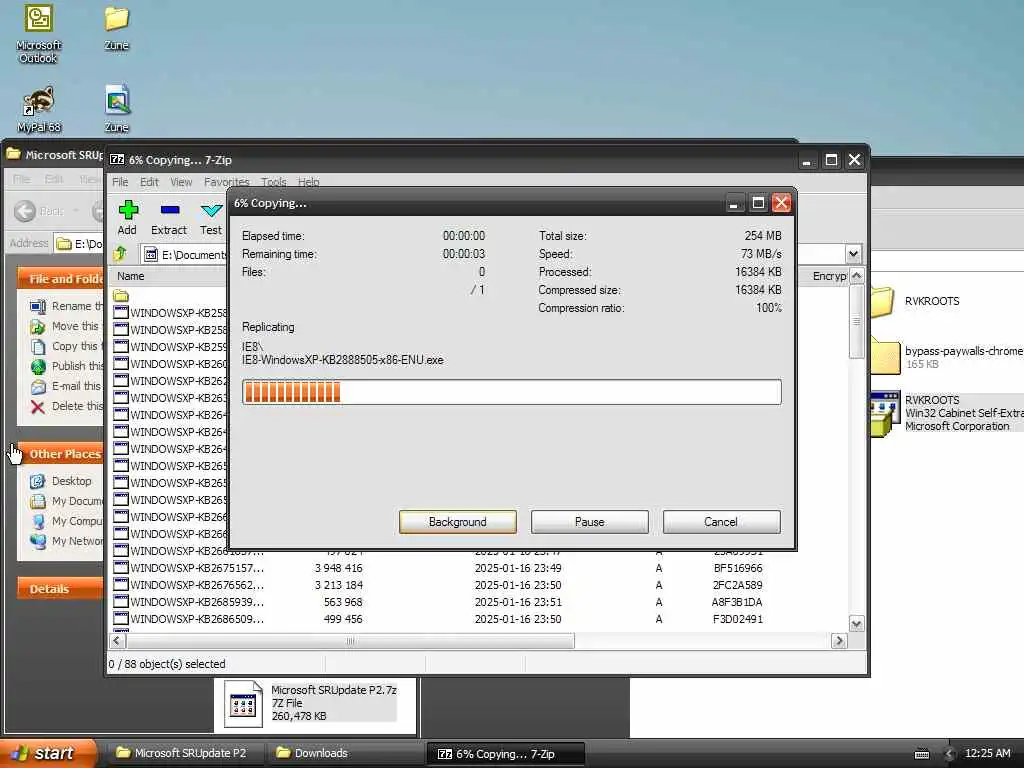Click the vertical scrollbar up arrow in 7-Zip
Image resolution: width=1024 pixels, height=768 pixels.
(856, 276)
